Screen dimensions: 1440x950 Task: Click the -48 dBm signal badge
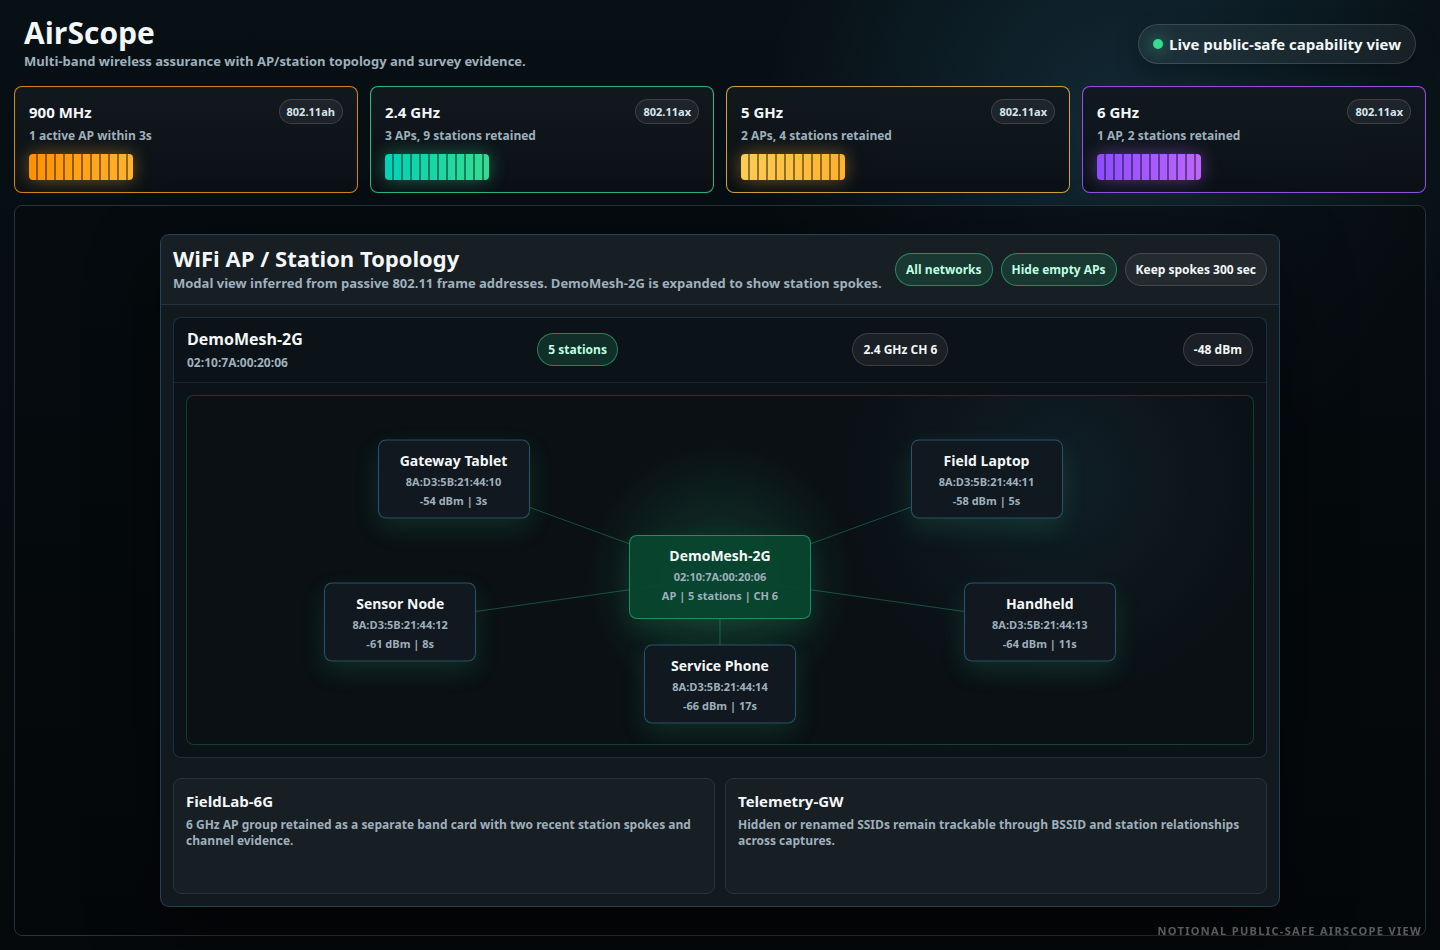[x=1217, y=349]
